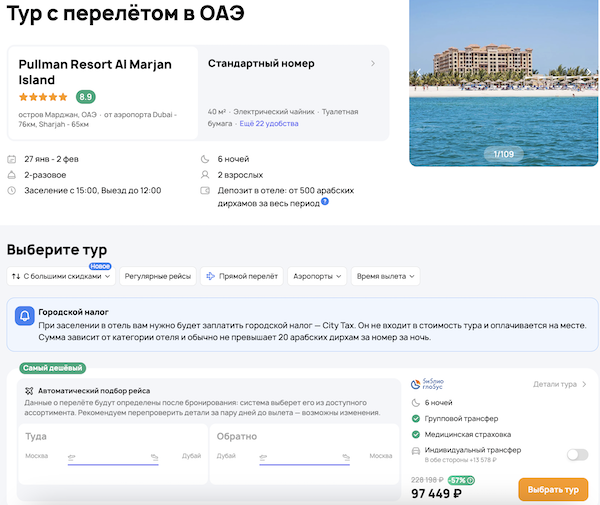Click the deposit info question mark icon
Viewport: 600px width, 505px height.
tap(325, 202)
